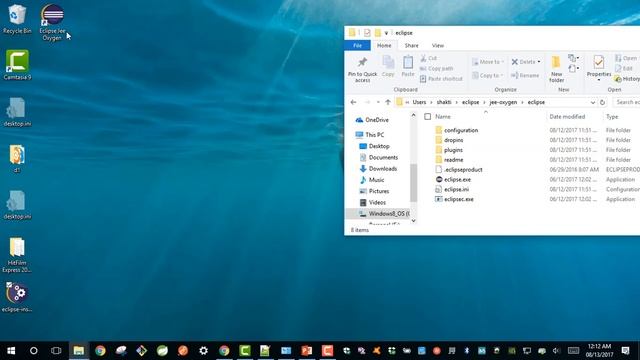
Task: Open the Recycle Bin desktop icon
Action: point(17,19)
